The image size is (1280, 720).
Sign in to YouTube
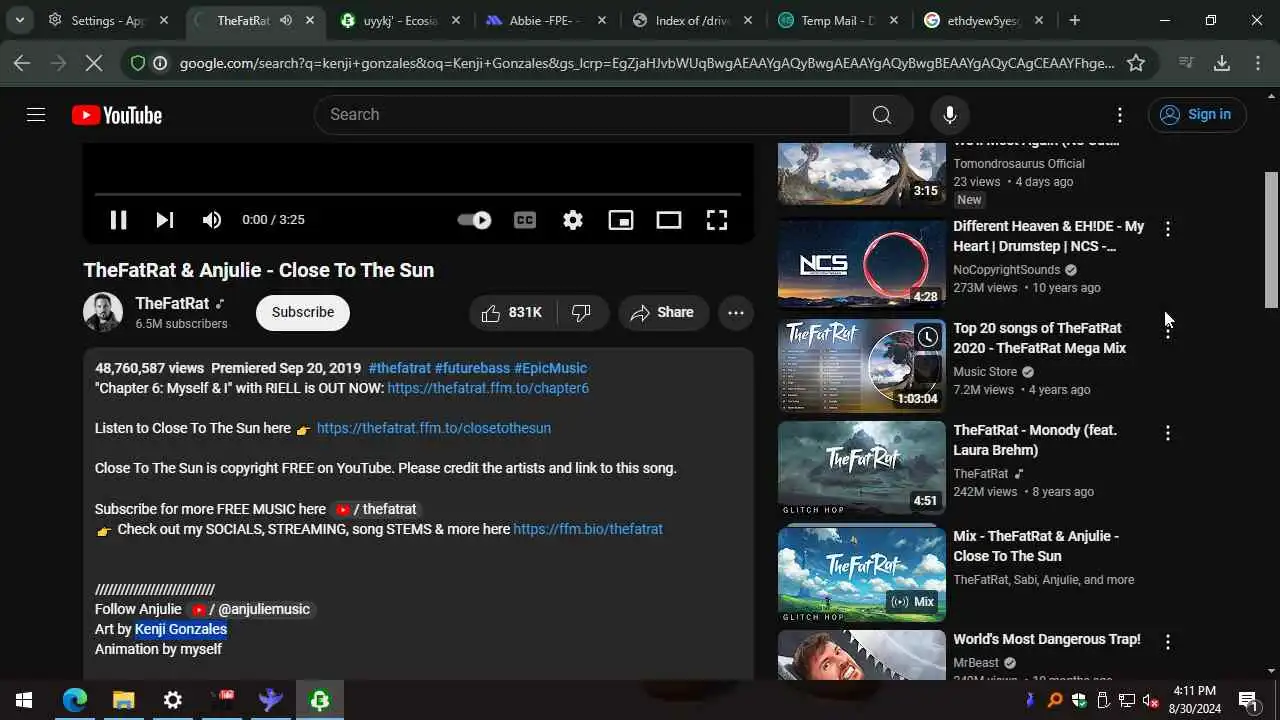coord(1197,115)
